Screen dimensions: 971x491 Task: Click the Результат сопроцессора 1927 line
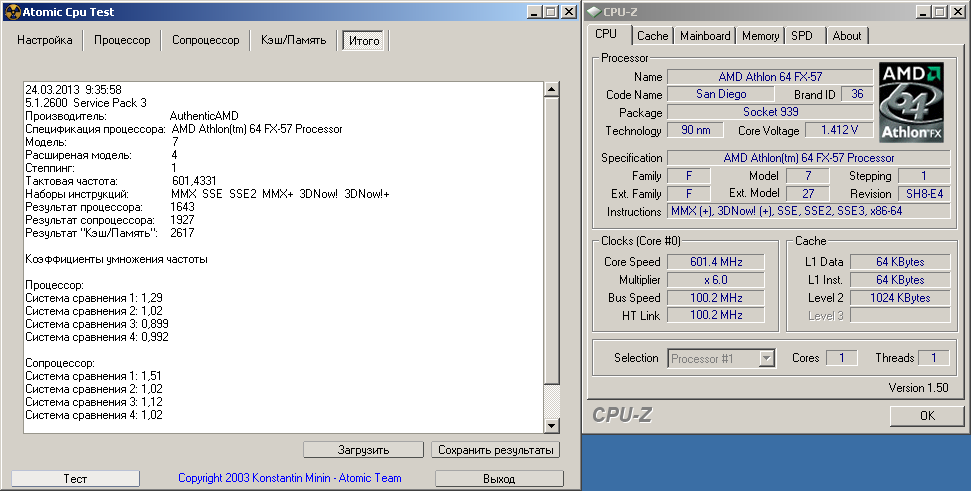pos(110,220)
